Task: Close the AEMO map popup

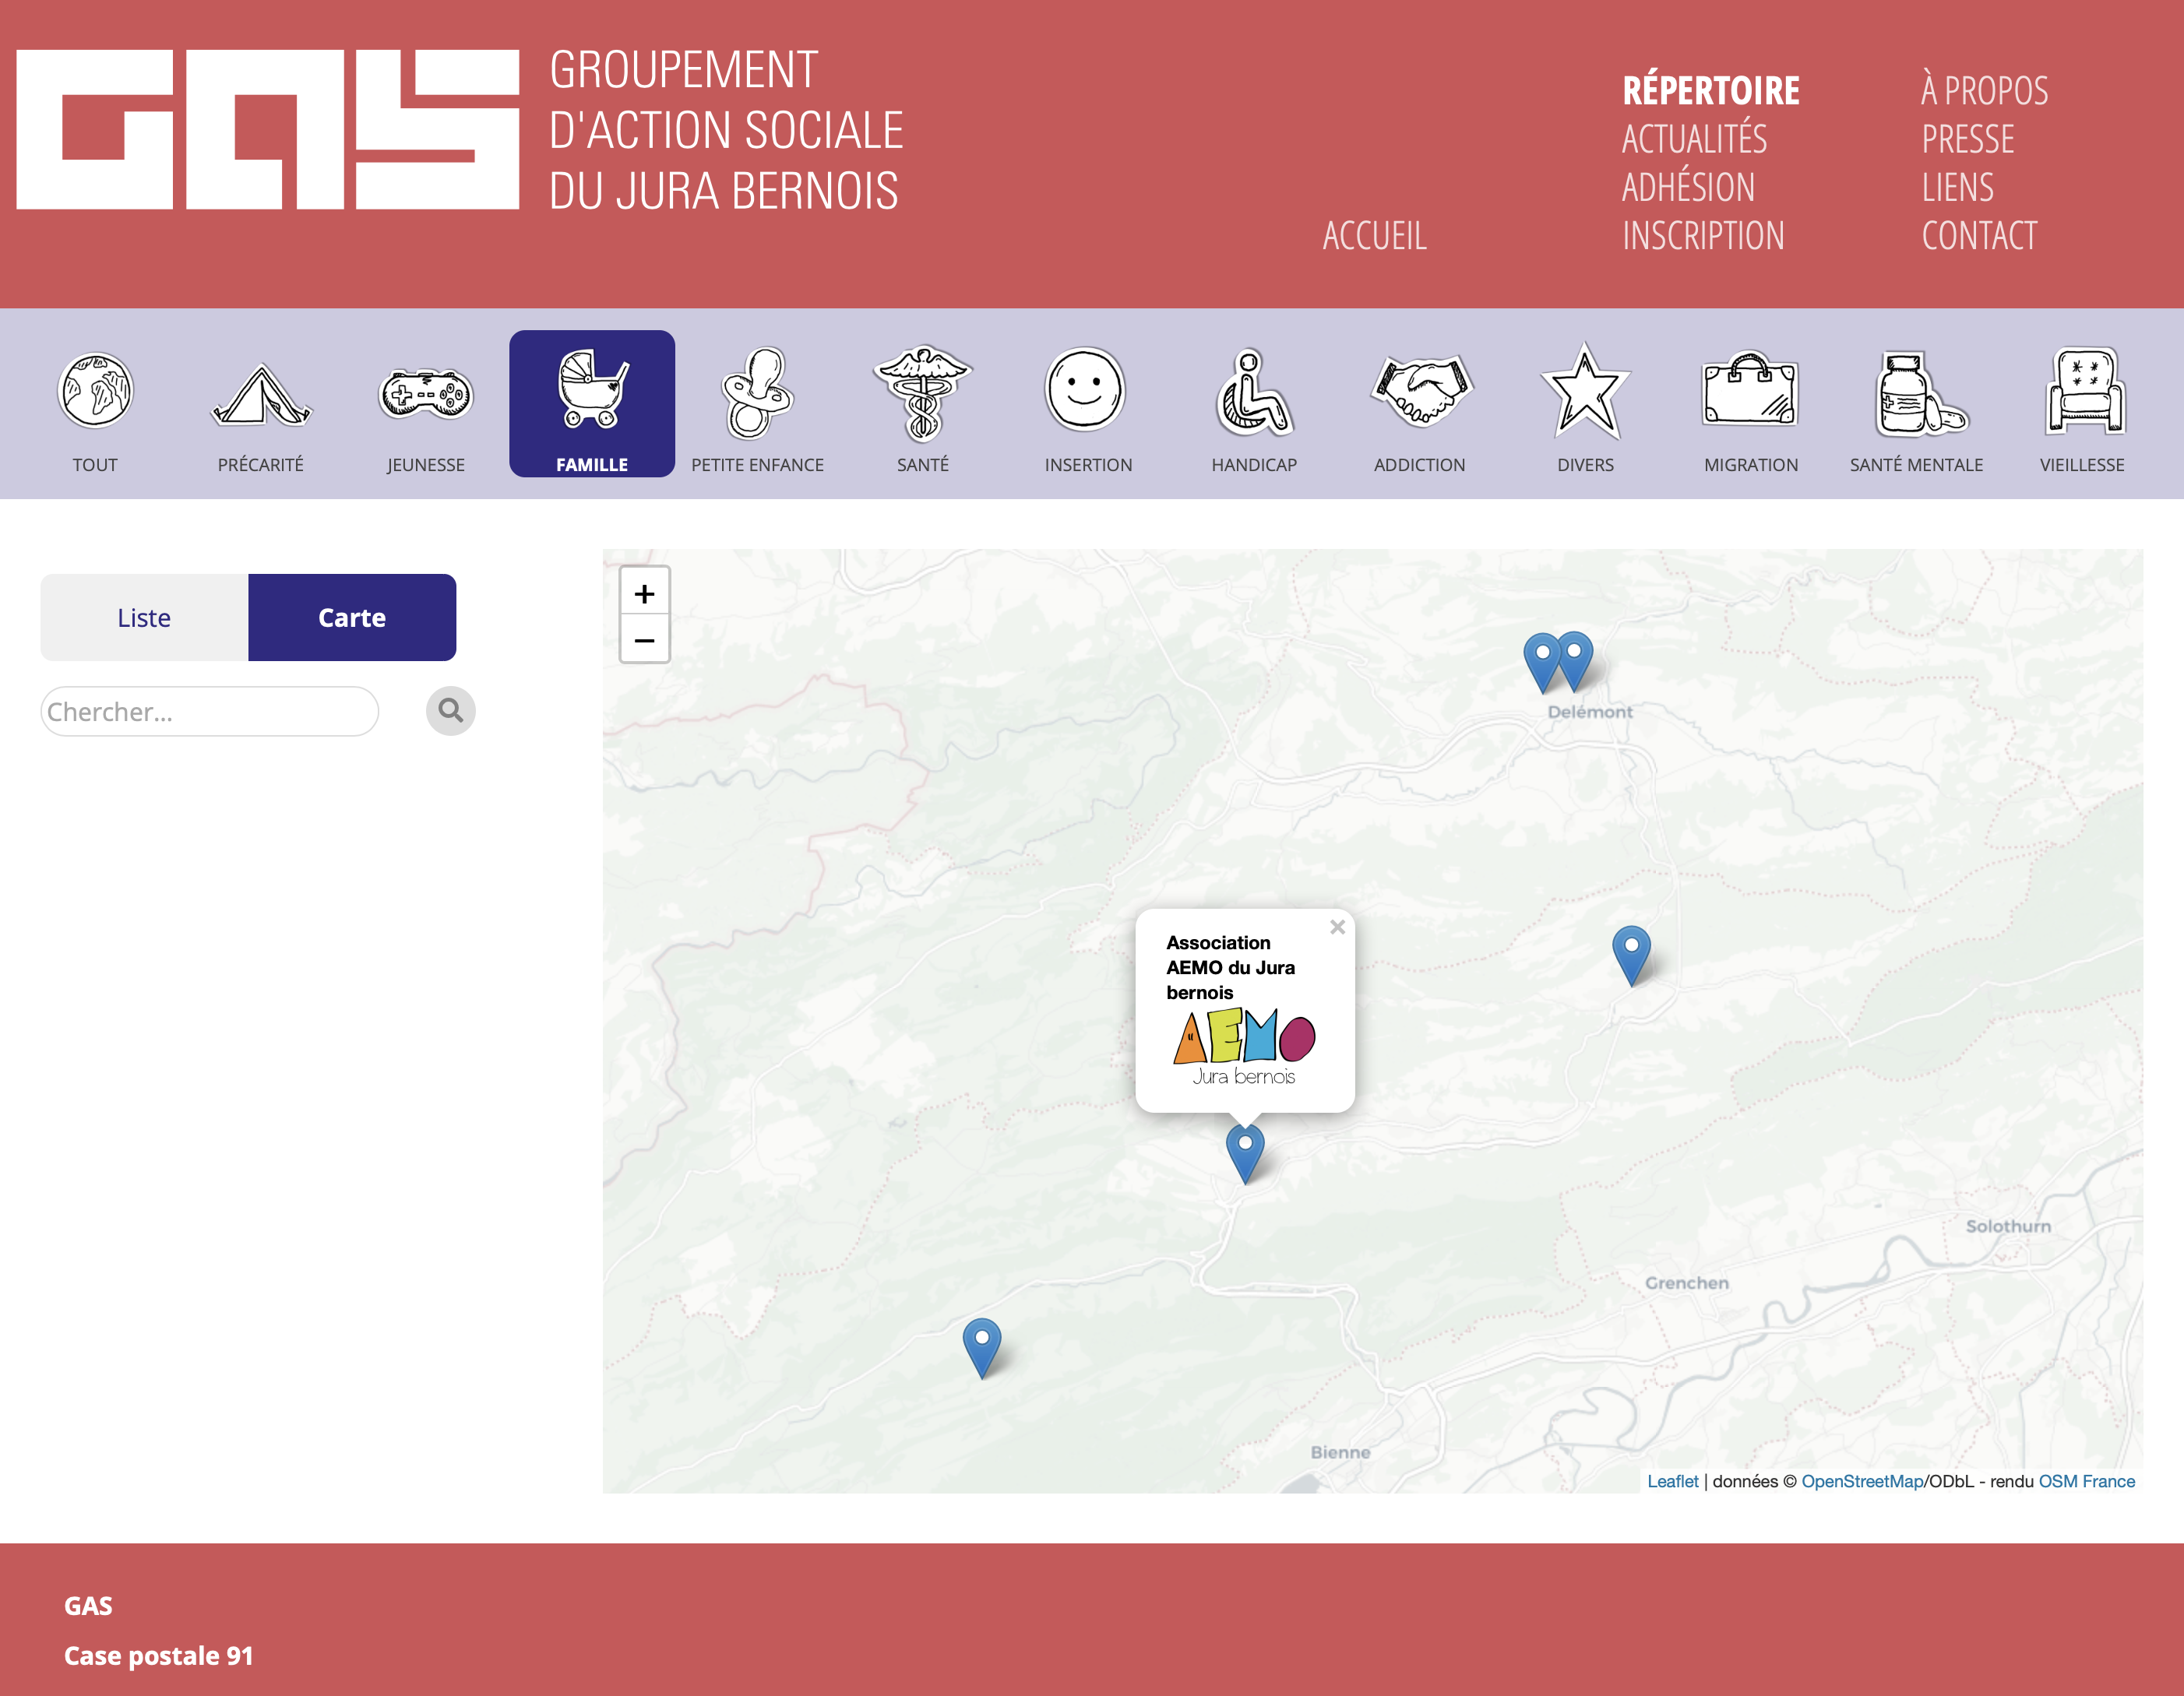Action: click(1337, 927)
